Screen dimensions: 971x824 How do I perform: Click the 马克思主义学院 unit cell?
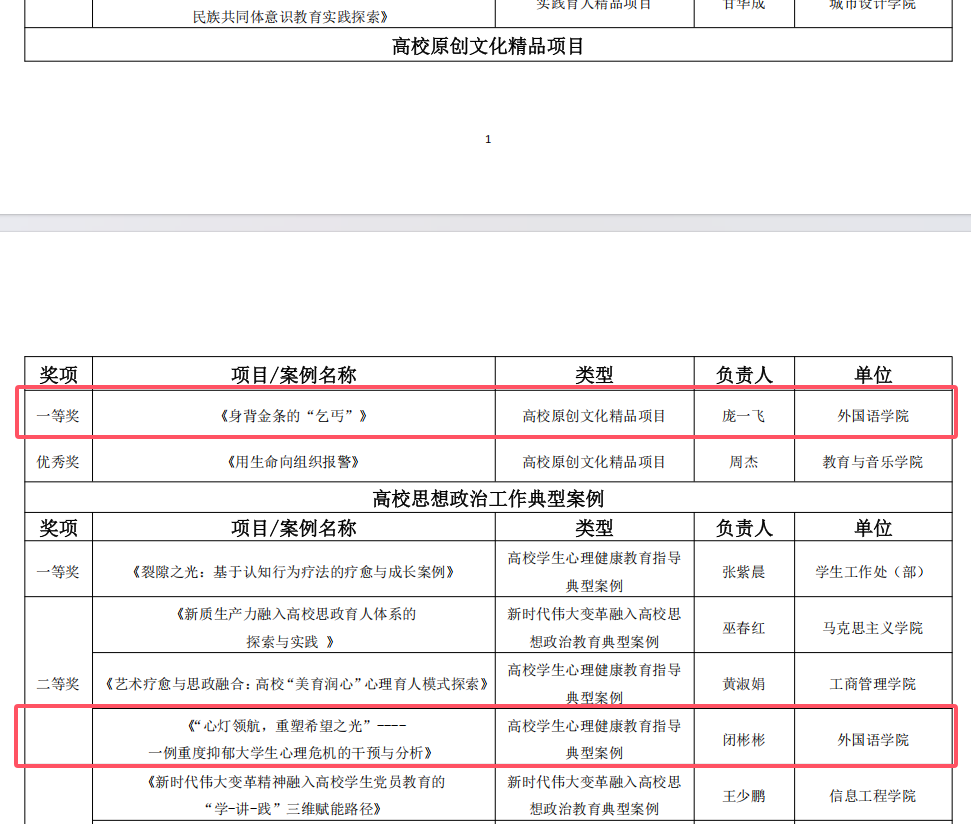coord(872,628)
